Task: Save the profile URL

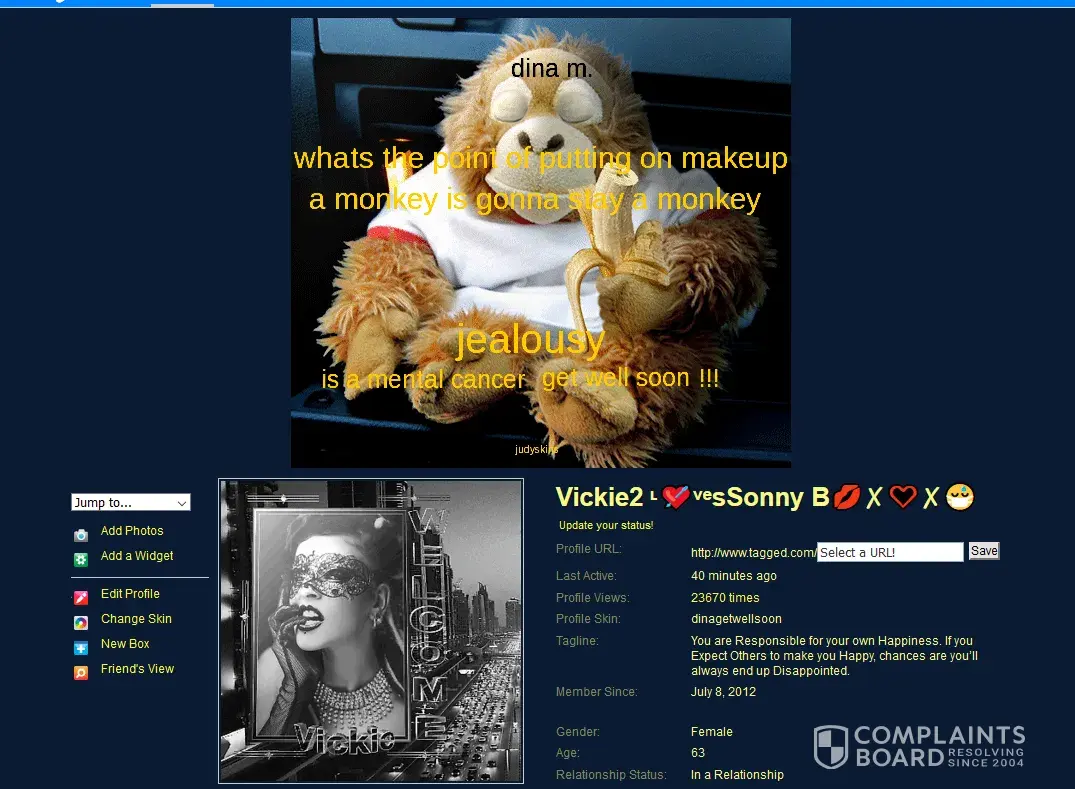Action: pos(984,551)
